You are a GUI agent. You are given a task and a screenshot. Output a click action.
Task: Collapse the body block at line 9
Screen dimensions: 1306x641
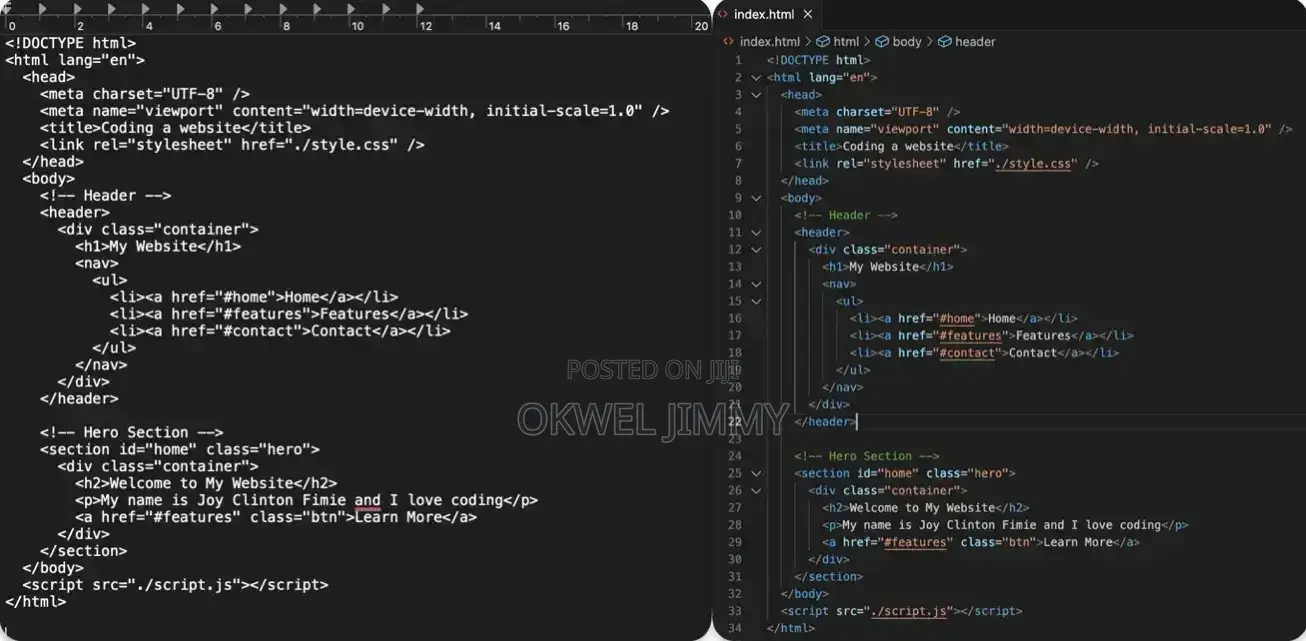[x=756, y=198]
